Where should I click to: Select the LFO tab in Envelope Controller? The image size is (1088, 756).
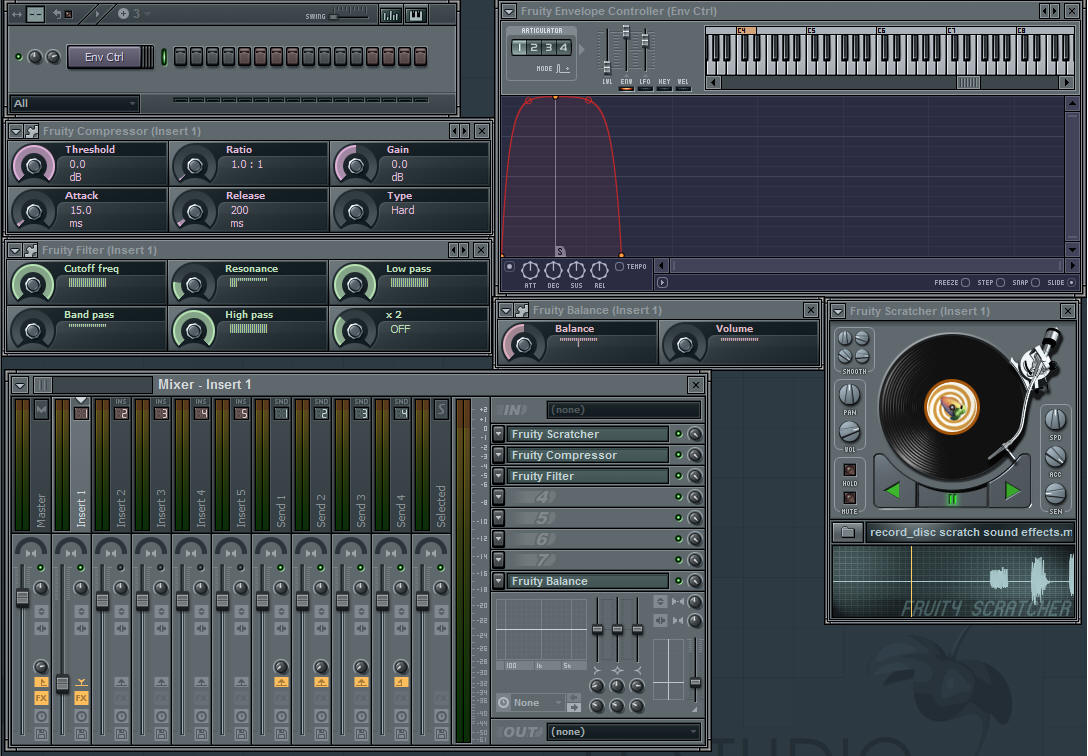[x=645, y=88]
